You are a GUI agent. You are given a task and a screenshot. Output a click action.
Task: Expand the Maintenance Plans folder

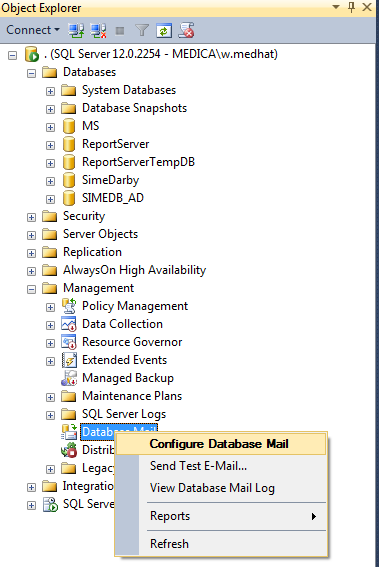tap(50, 397)
